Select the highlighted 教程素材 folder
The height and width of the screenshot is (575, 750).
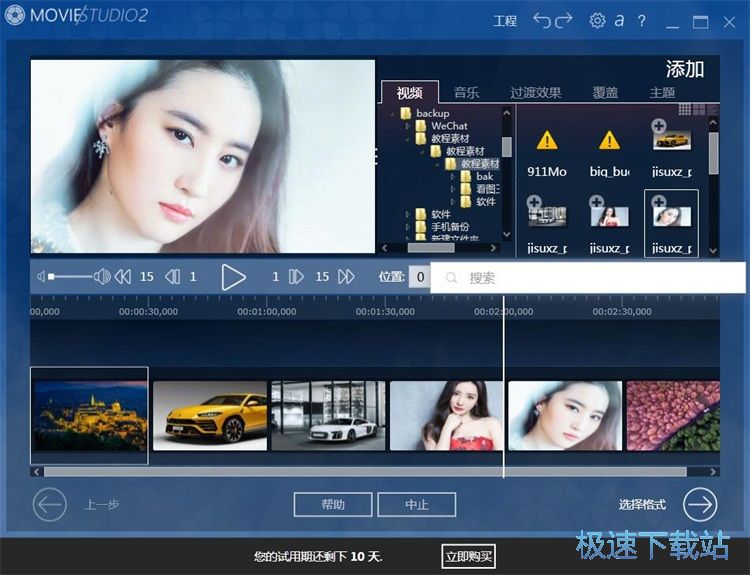point(480,164)
